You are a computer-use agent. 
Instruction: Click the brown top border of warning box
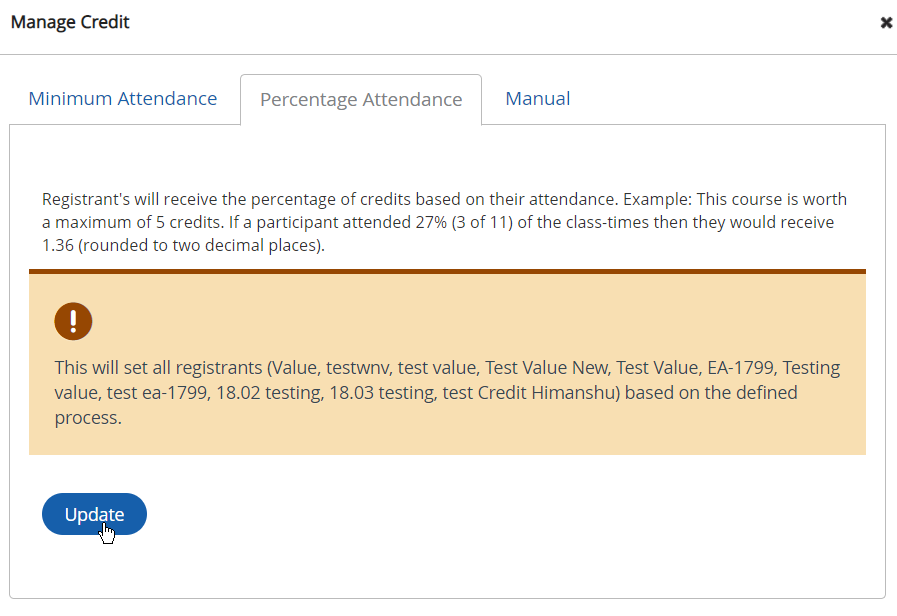point(447,271)
